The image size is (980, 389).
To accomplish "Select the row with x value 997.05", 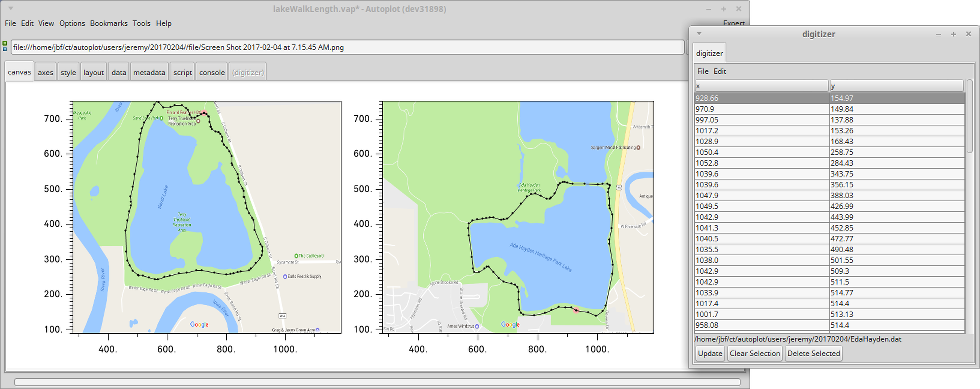I will pos(829,119).
